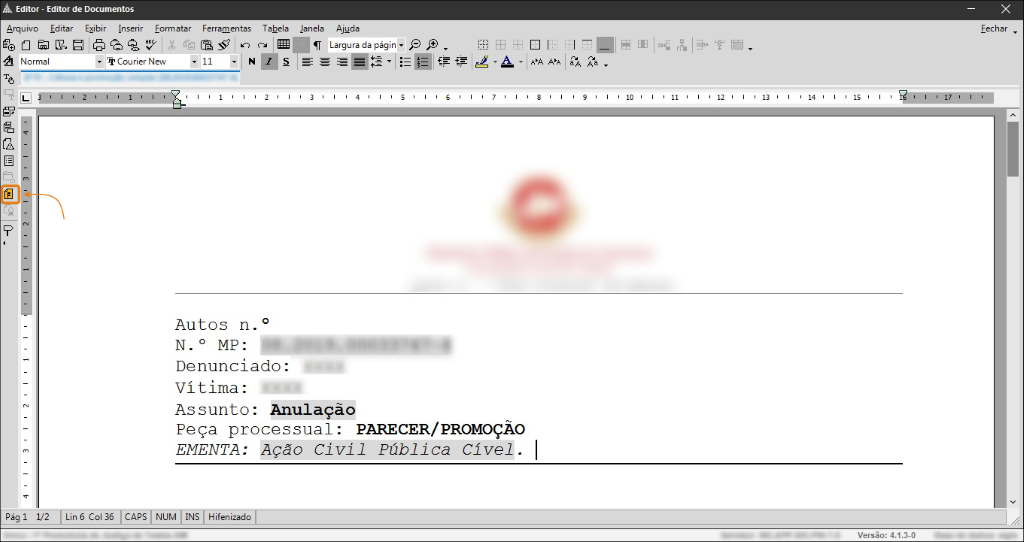Viewport: 1024px width, 542px height.
Task: Align text to the left
Action: click(307, 62)
